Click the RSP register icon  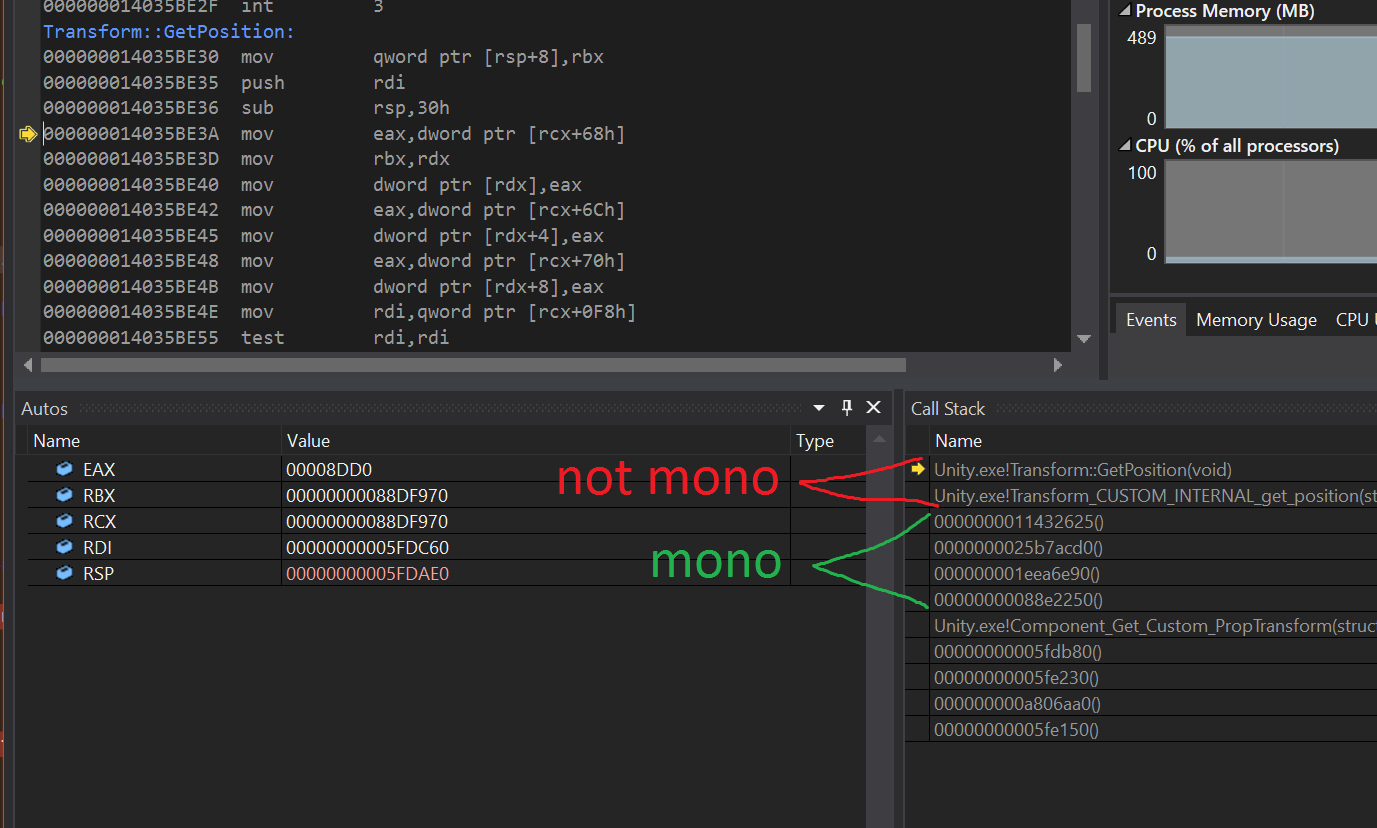point(64,572)
